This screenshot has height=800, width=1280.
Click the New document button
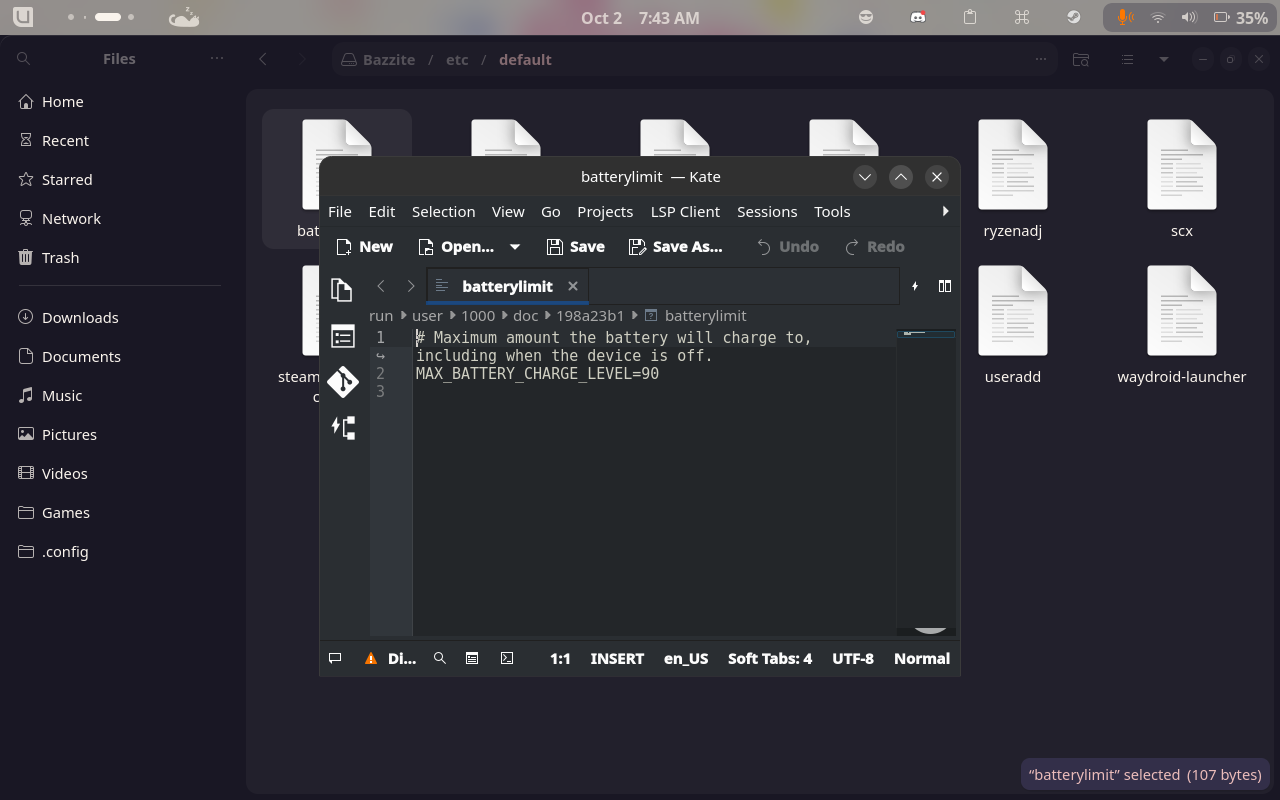(x=365, y=246)
